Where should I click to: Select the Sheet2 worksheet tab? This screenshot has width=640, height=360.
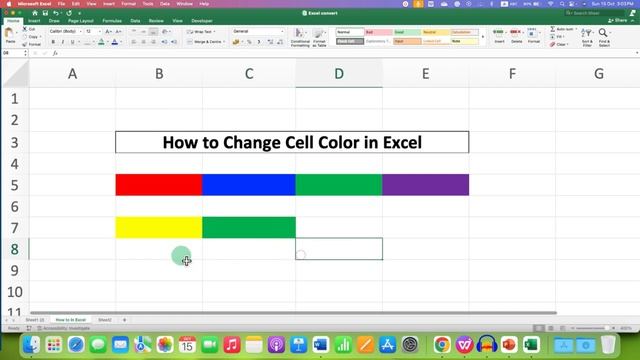pos(105,320)
